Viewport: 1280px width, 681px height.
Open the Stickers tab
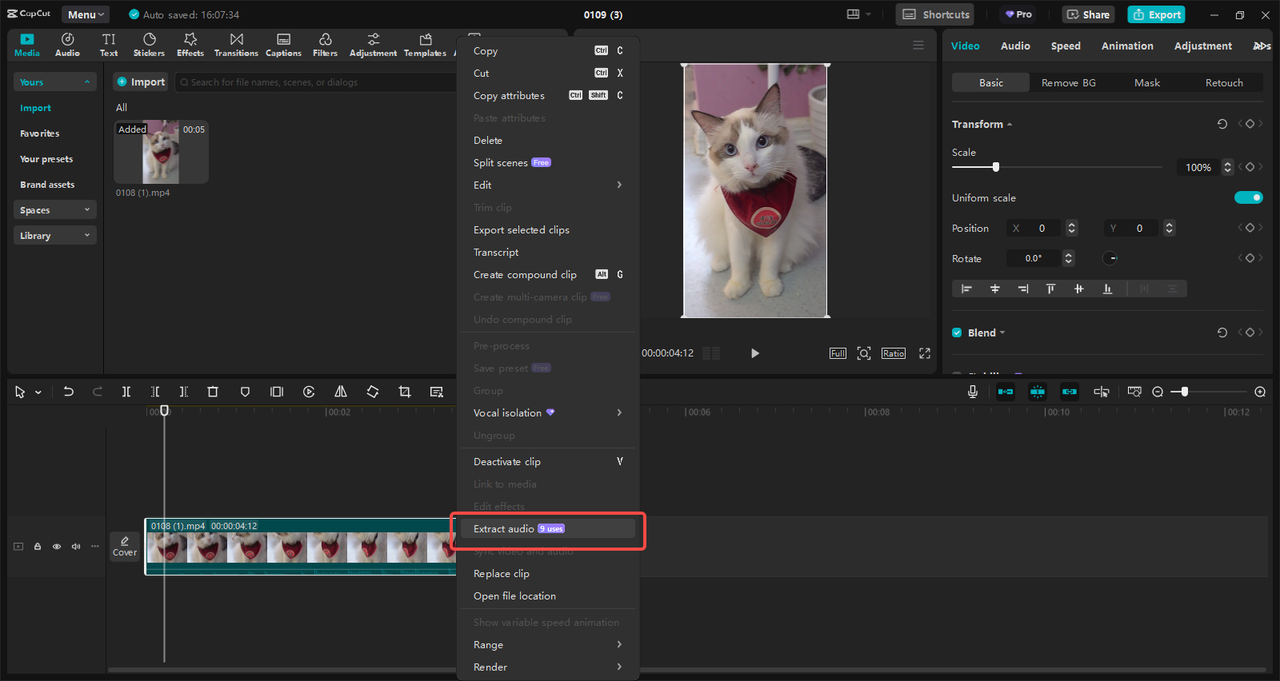pyautogui.click(x=149, y=45)
